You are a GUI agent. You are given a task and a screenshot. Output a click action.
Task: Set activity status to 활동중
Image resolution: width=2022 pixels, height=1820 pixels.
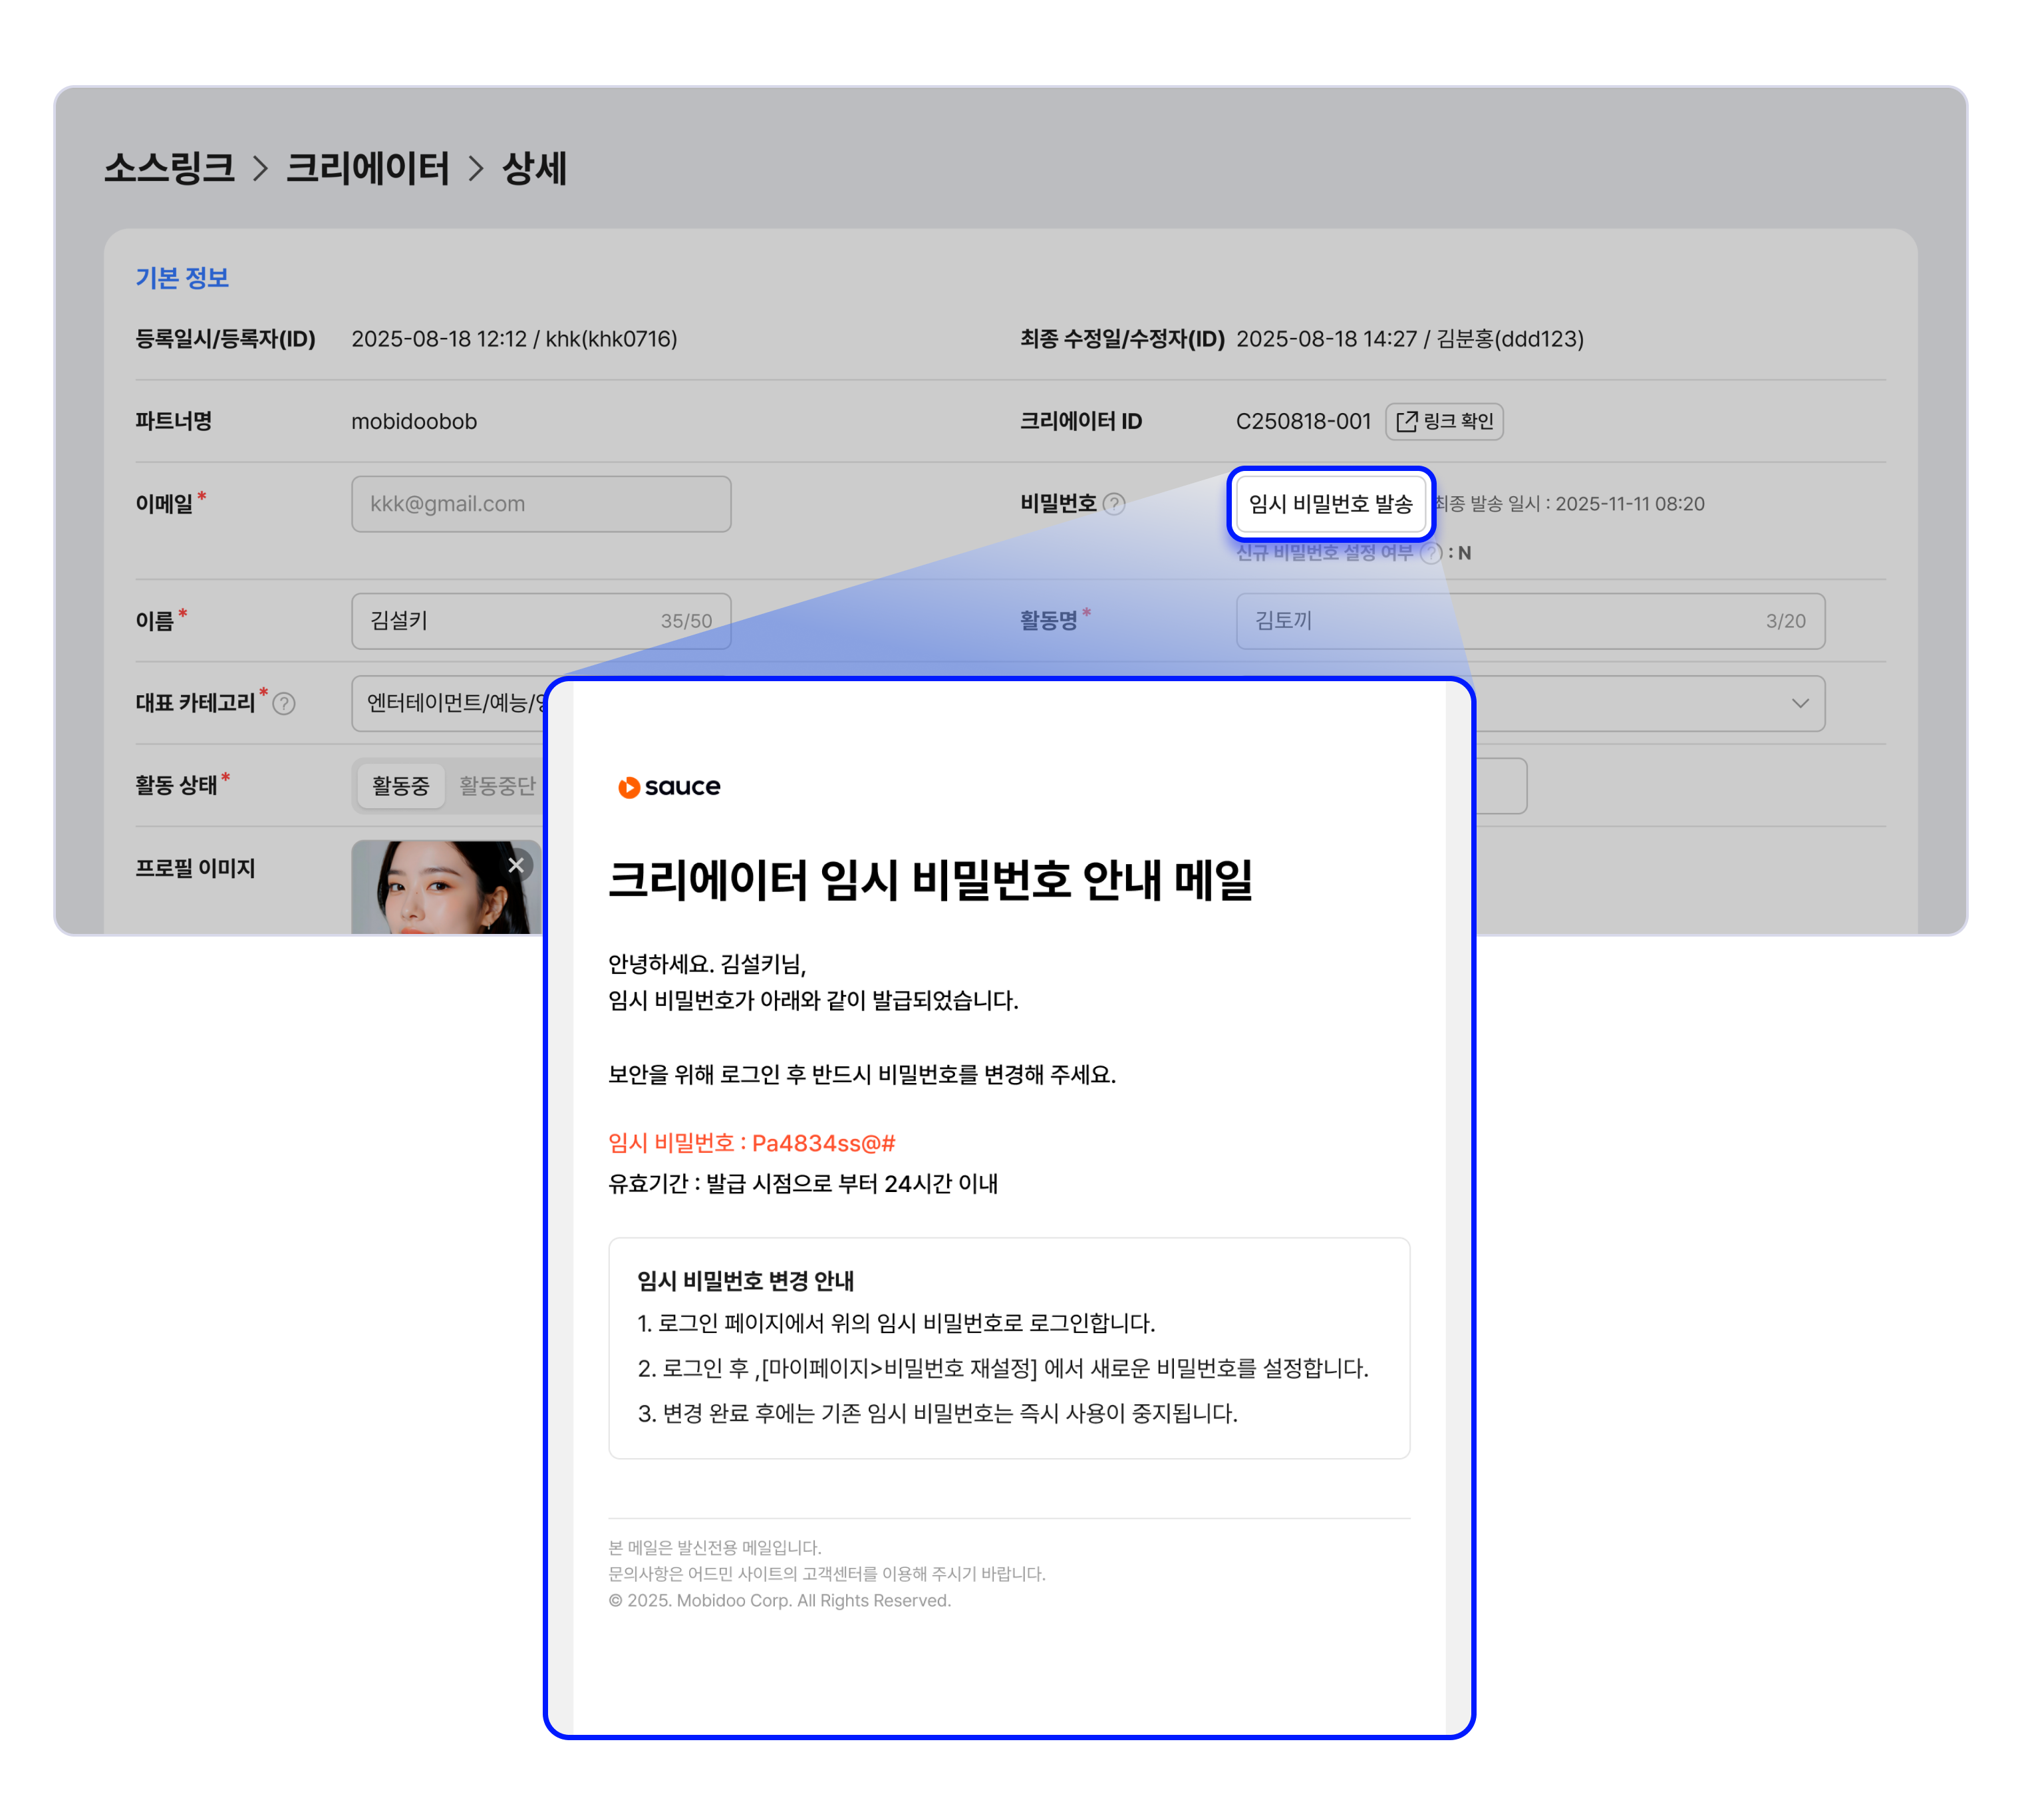pos(400,786)
